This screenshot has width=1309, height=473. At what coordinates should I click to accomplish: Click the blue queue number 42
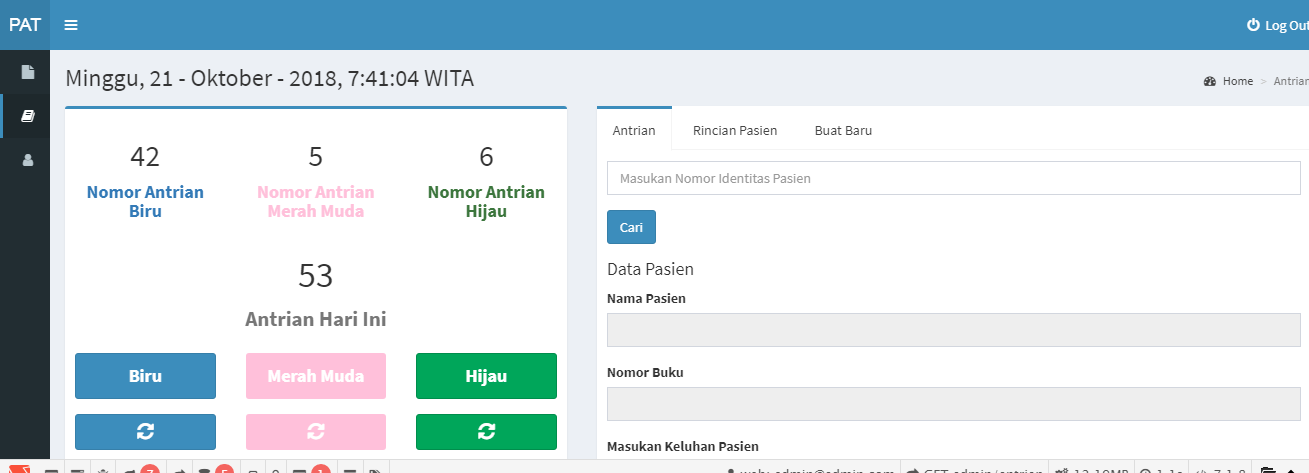point(145,157)
